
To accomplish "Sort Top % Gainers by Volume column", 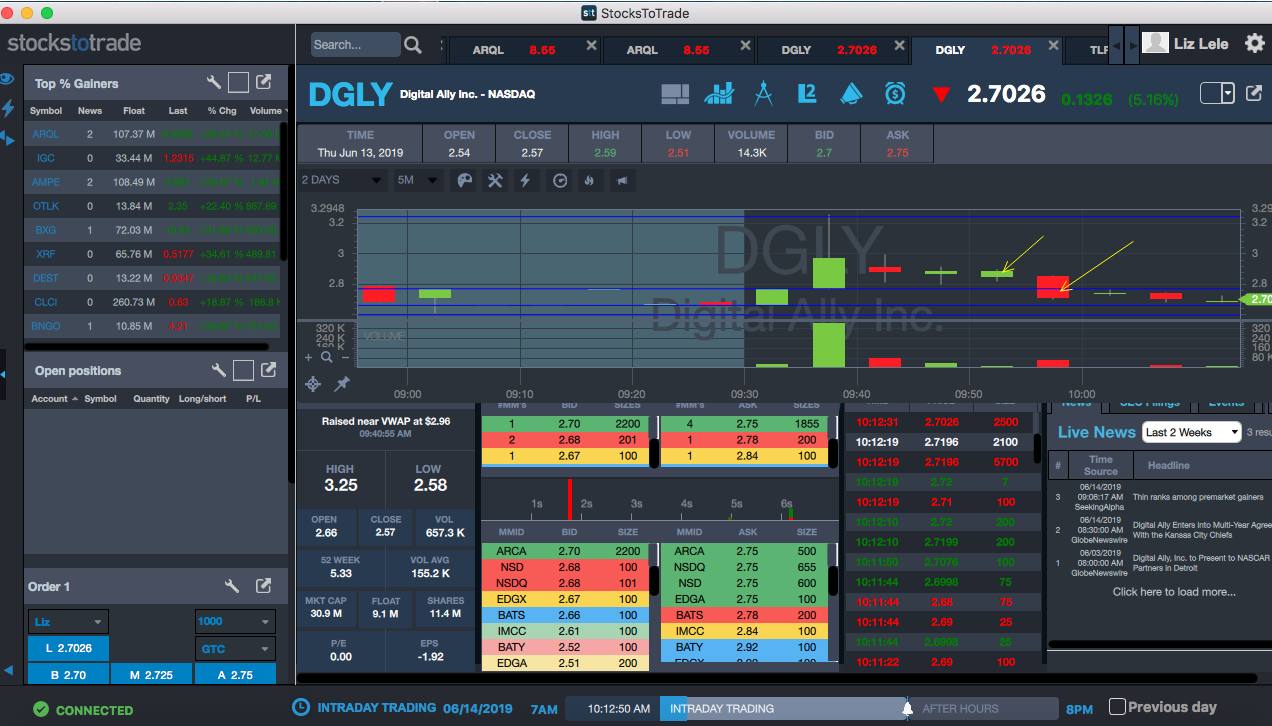I will (x=266, y=111).
